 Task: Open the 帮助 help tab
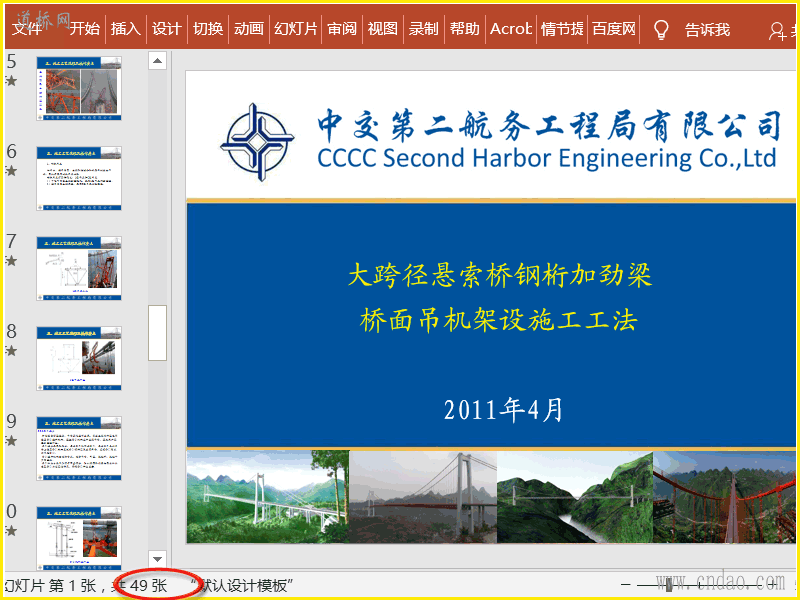(465, 29)
